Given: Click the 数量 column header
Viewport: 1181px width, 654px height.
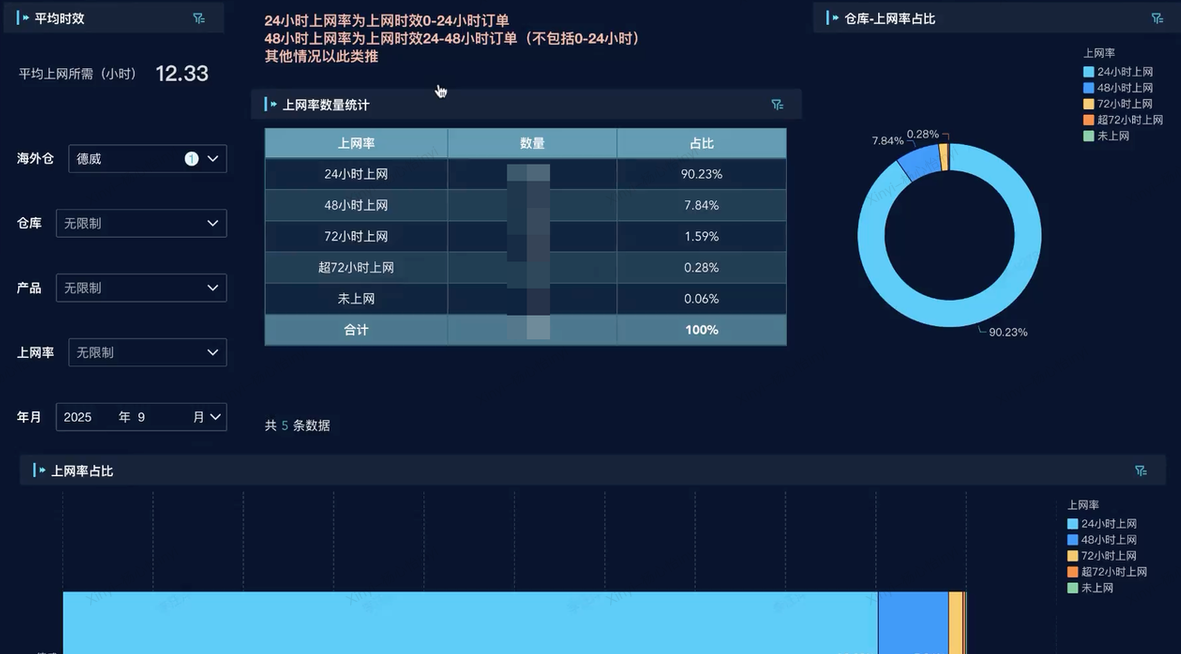Looking at the screenshot, I should point(532,144).
